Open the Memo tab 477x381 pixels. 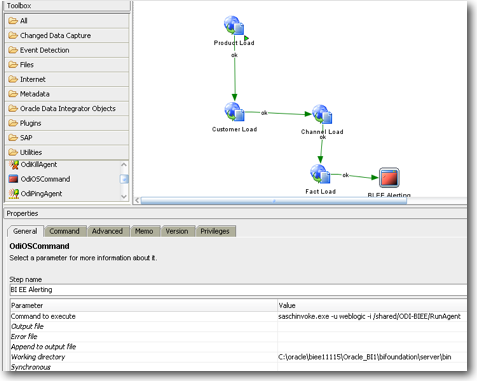click(144, 231)
